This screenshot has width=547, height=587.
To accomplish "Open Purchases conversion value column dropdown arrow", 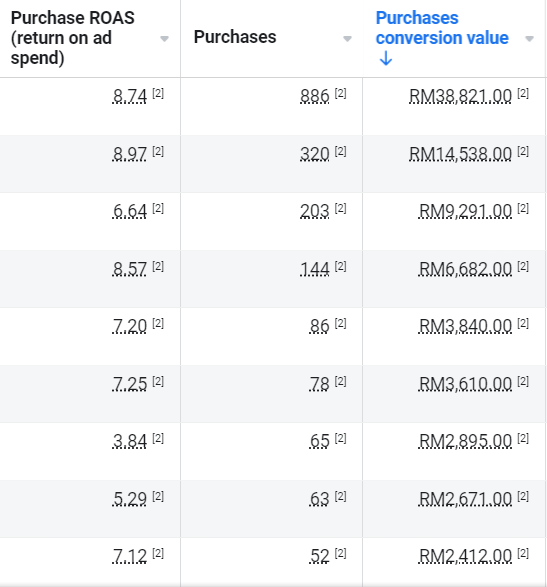I will tap(529, 39).
